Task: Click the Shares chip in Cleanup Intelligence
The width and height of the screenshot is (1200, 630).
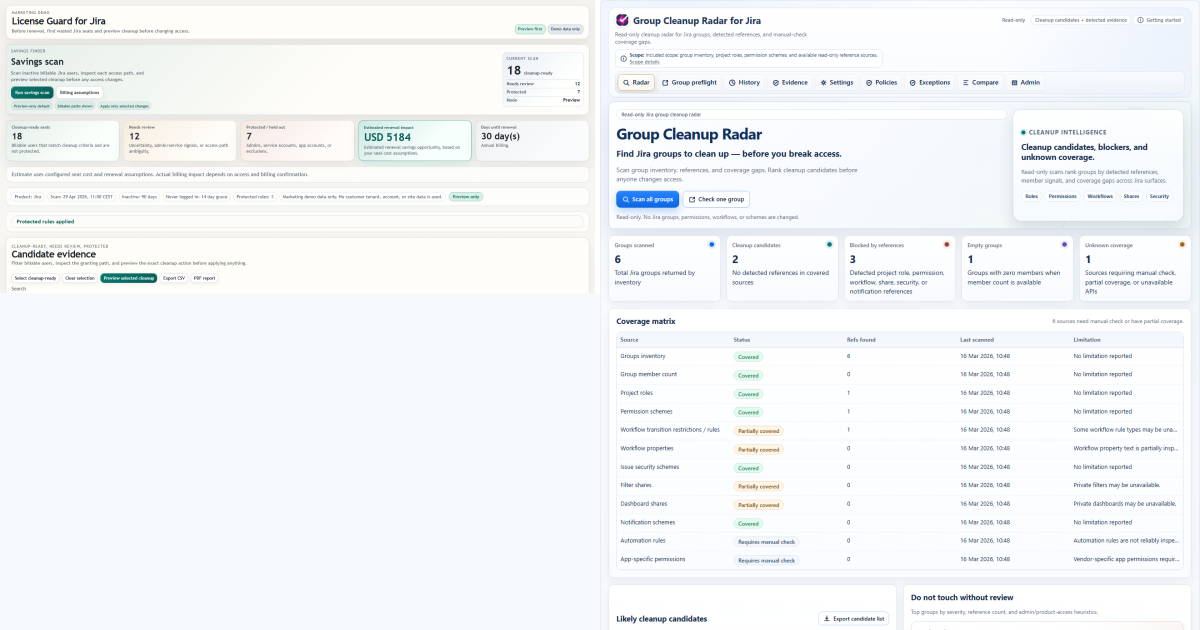Action: [1131, 196]
